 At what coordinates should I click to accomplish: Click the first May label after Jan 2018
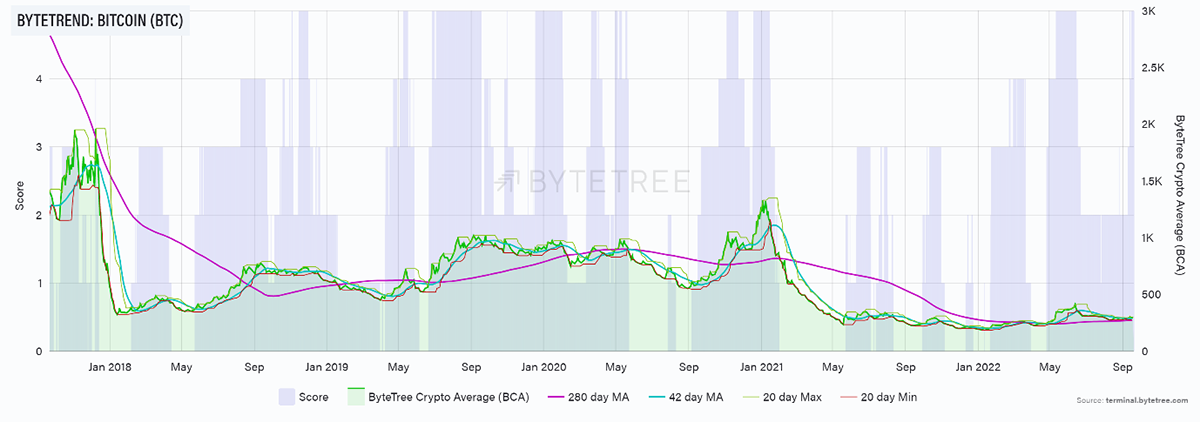181,366
